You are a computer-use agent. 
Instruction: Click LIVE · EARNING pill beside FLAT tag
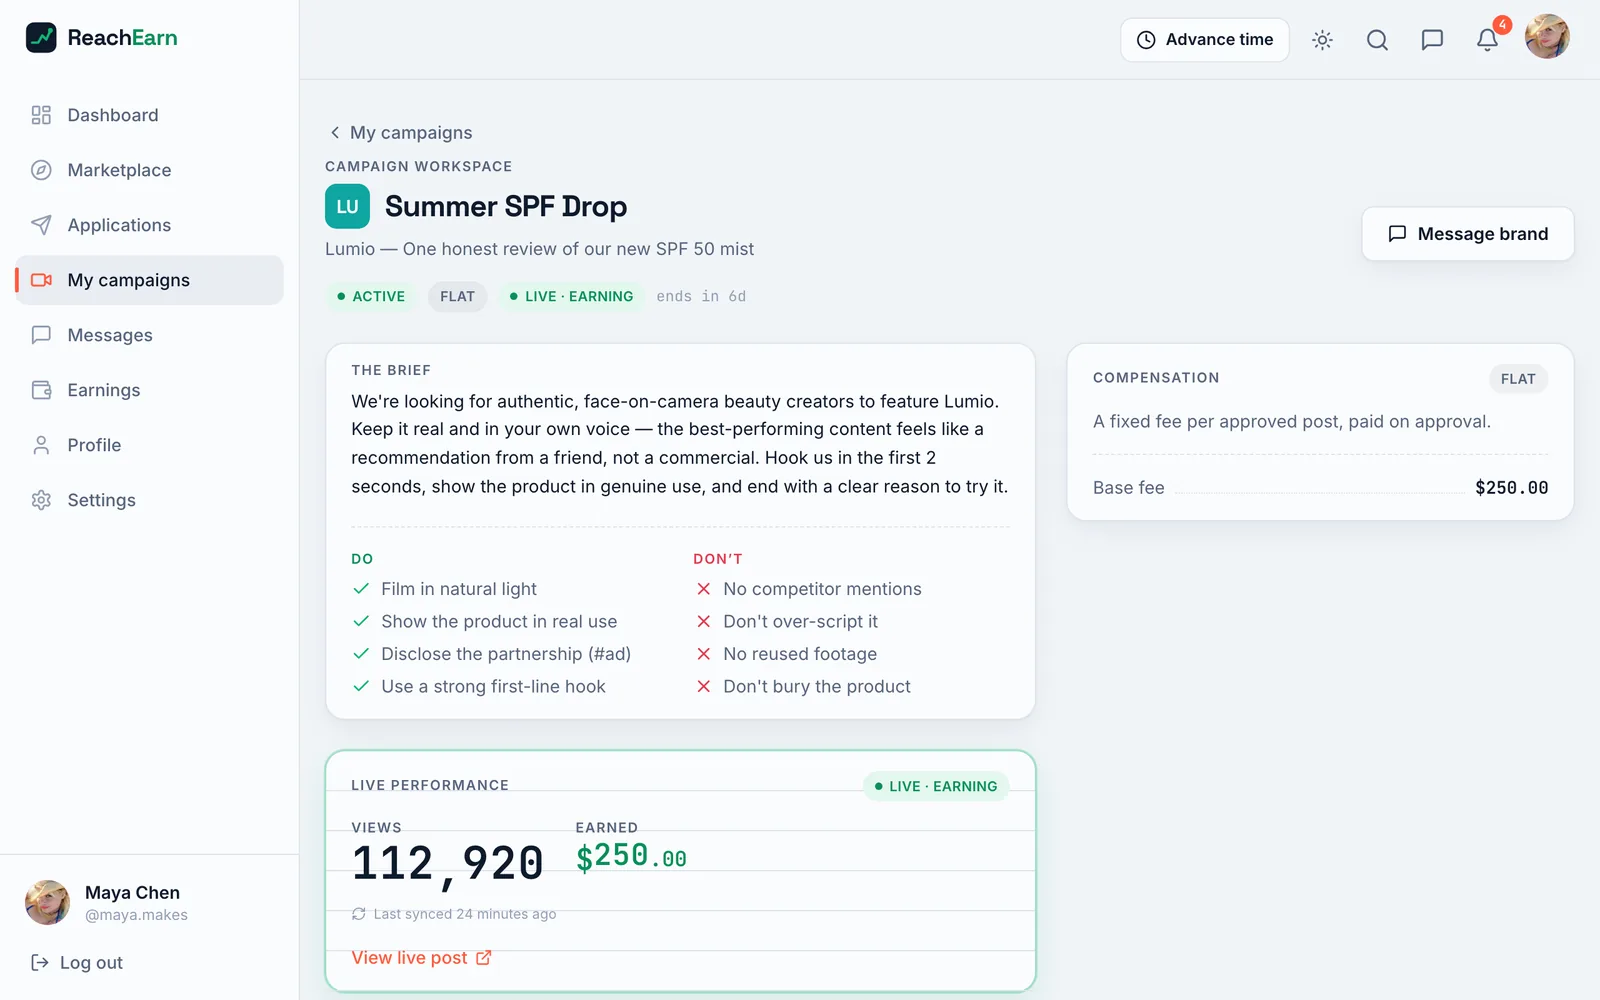pyautogui.click(x=571, y=297)
